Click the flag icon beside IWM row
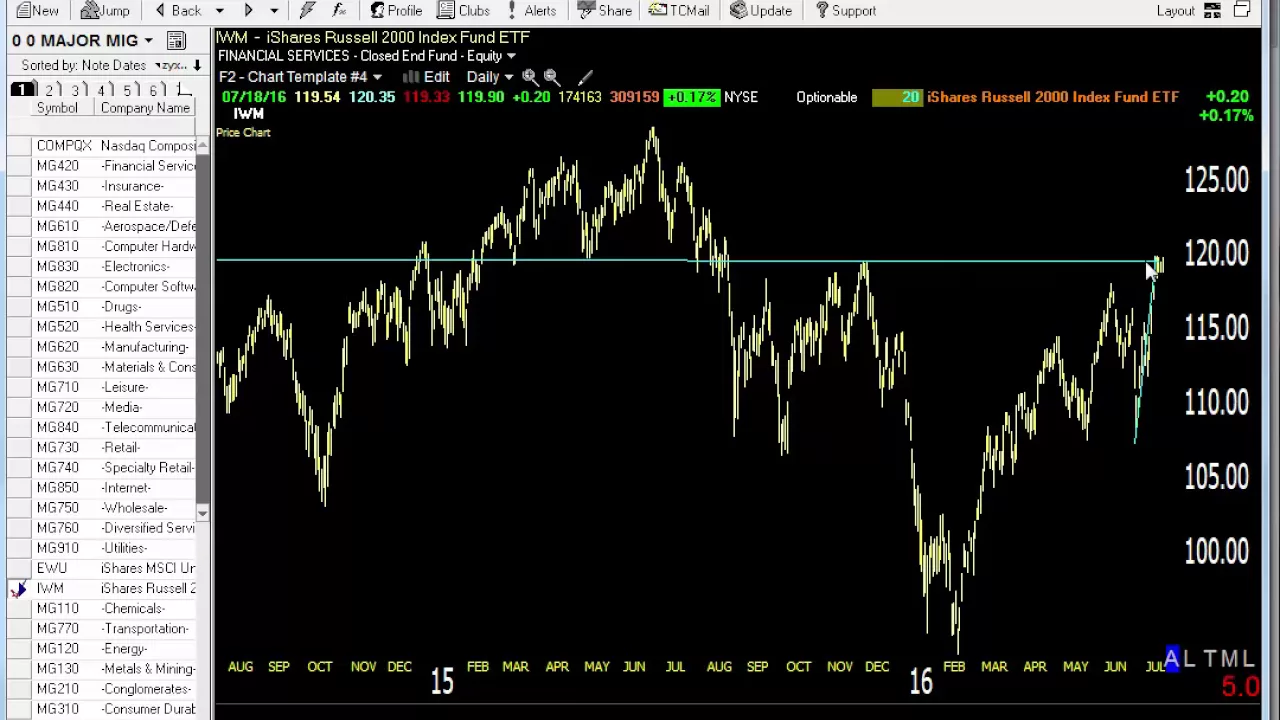 click(18, 589)
